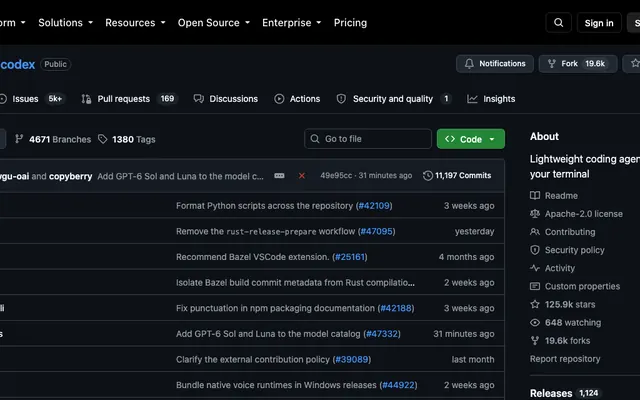The width and height of the screenshot is (640, 400).
Task: View the 1380 Tags
Action: pyautogui.click(x=127, y=139)
